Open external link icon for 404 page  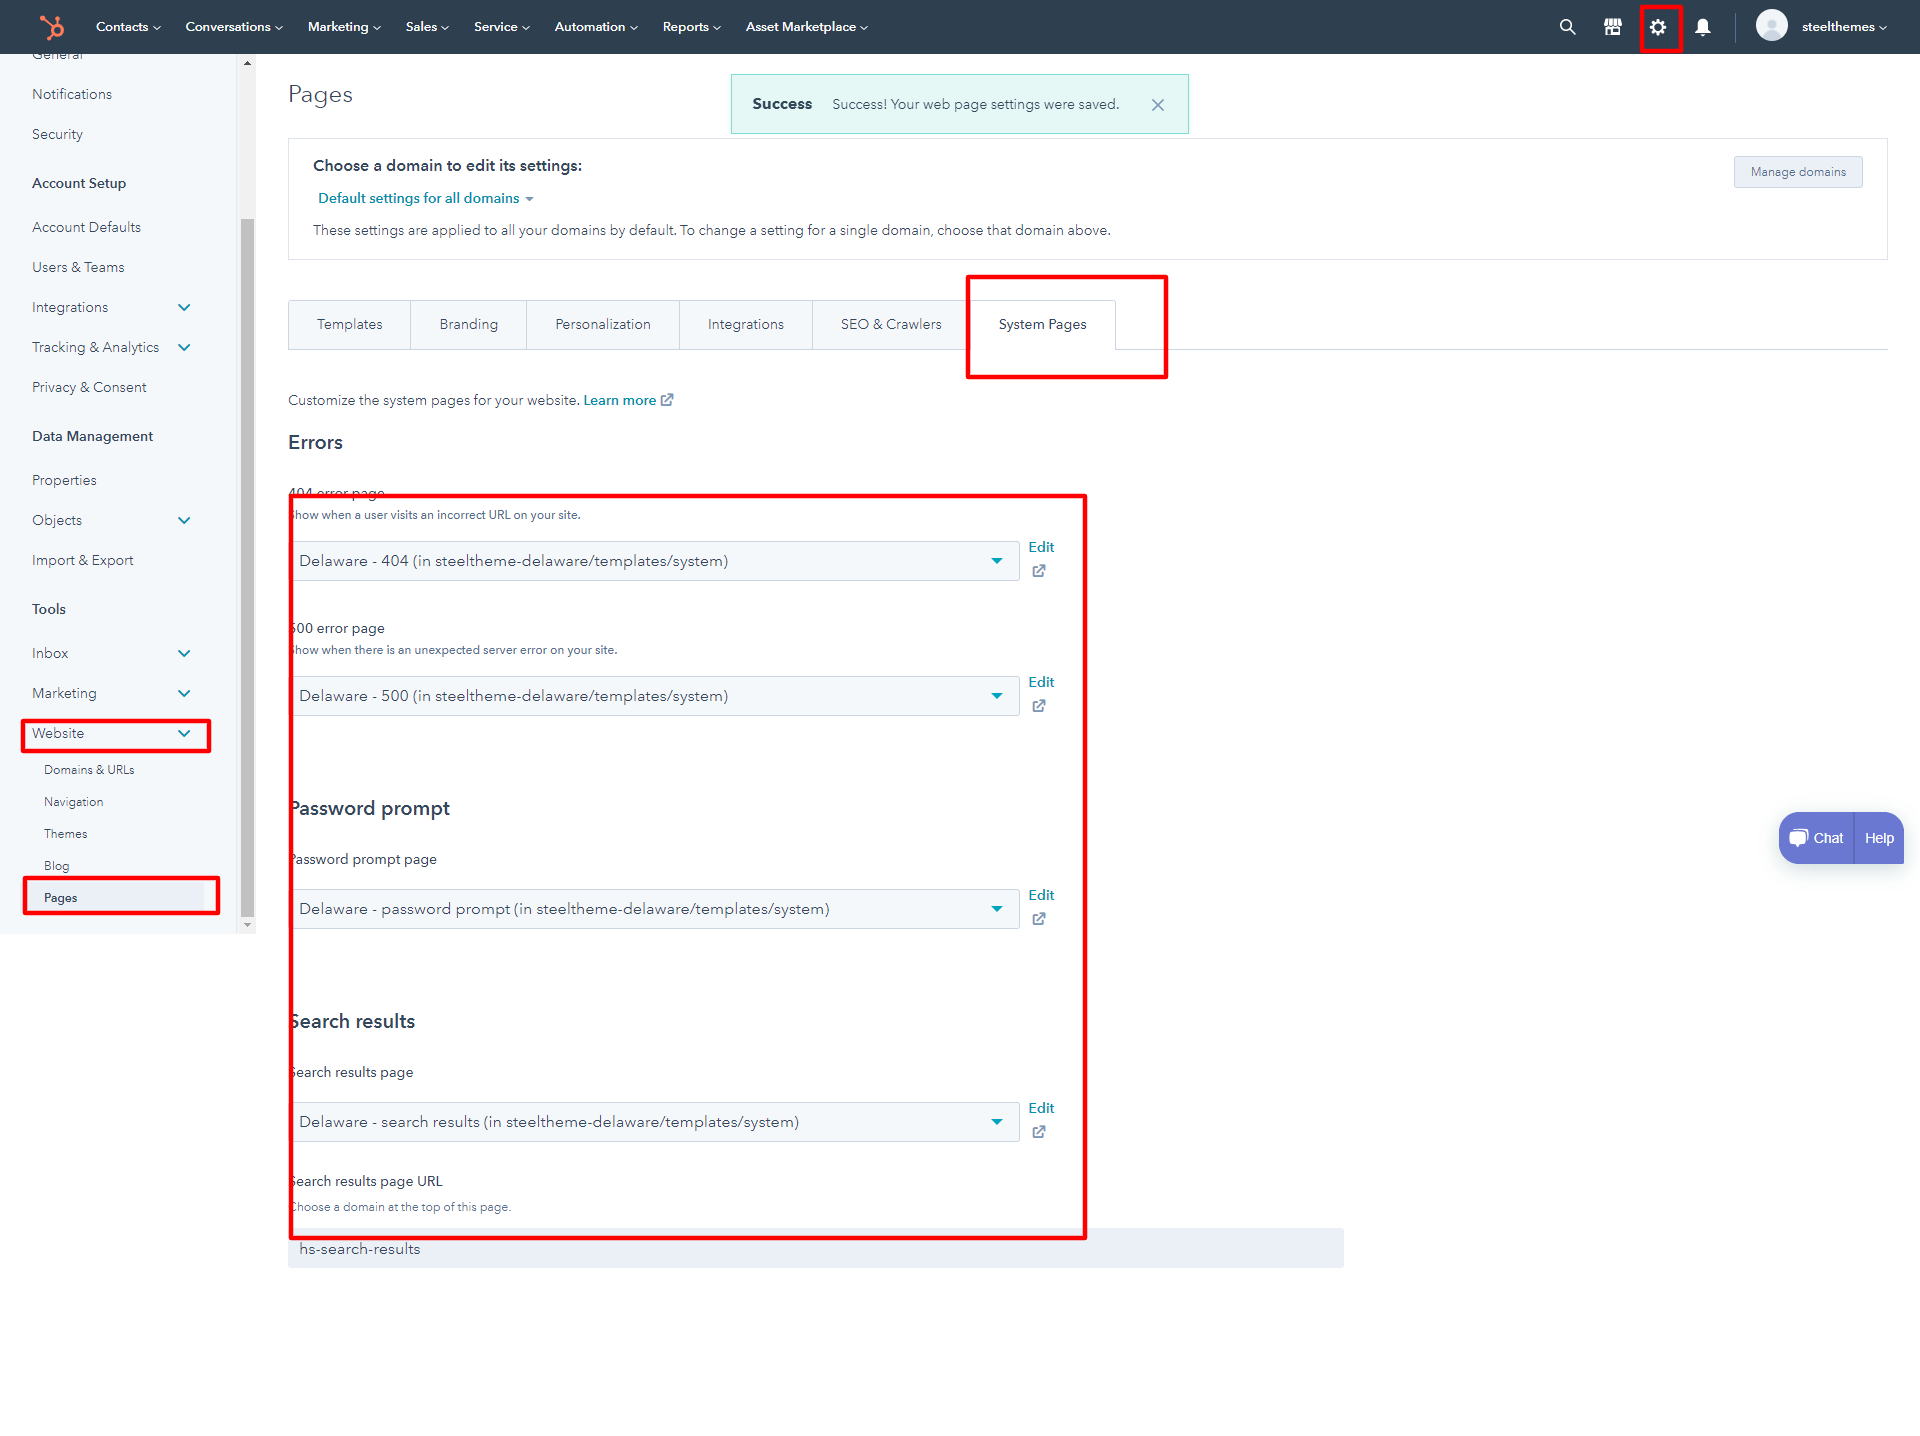tap(1039, 571)
